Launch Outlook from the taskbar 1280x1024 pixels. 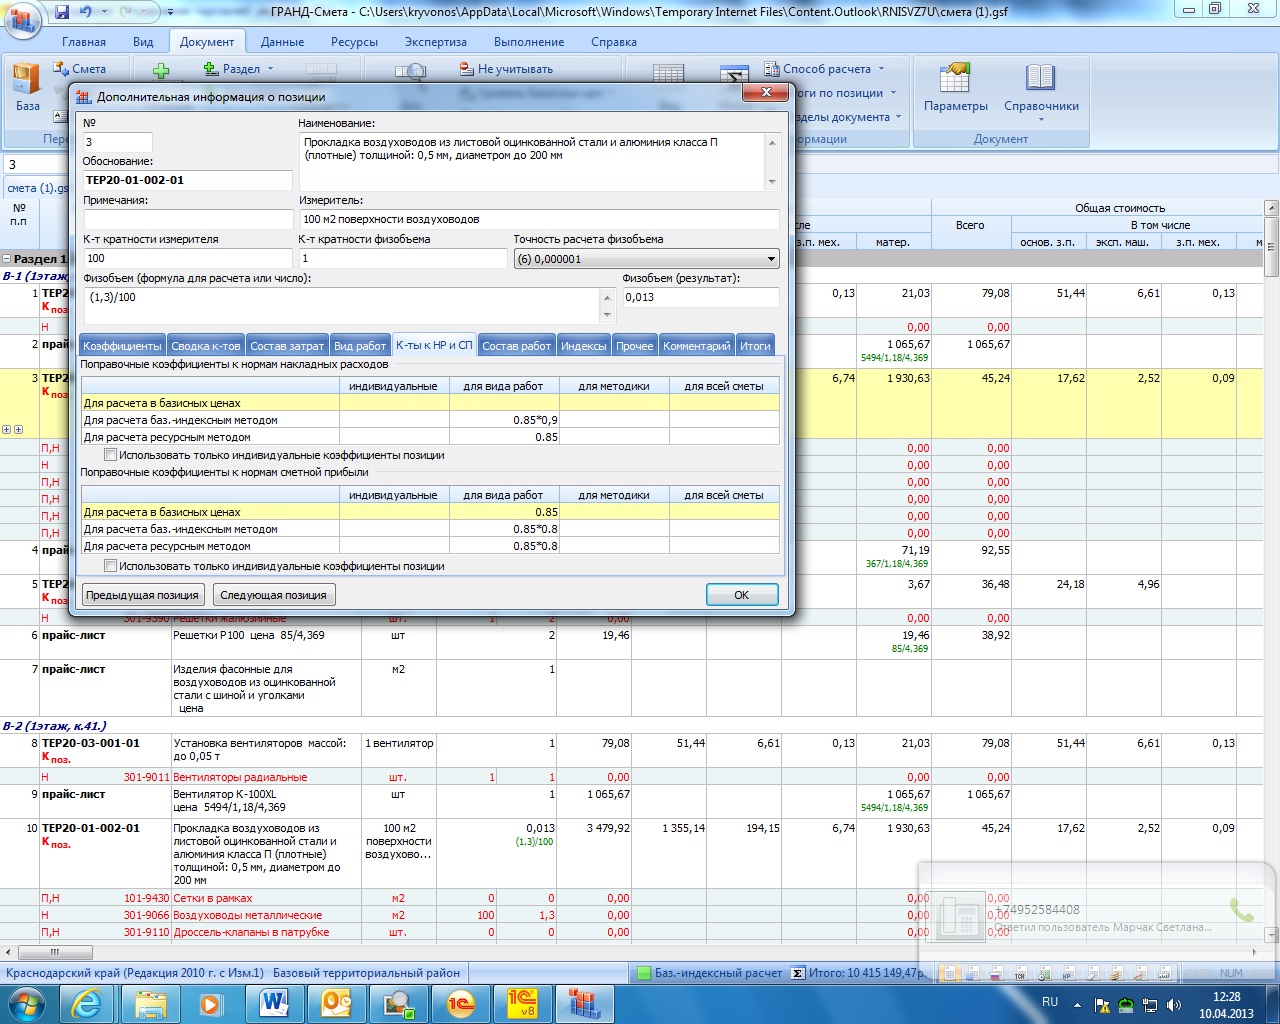point(336,1002)
